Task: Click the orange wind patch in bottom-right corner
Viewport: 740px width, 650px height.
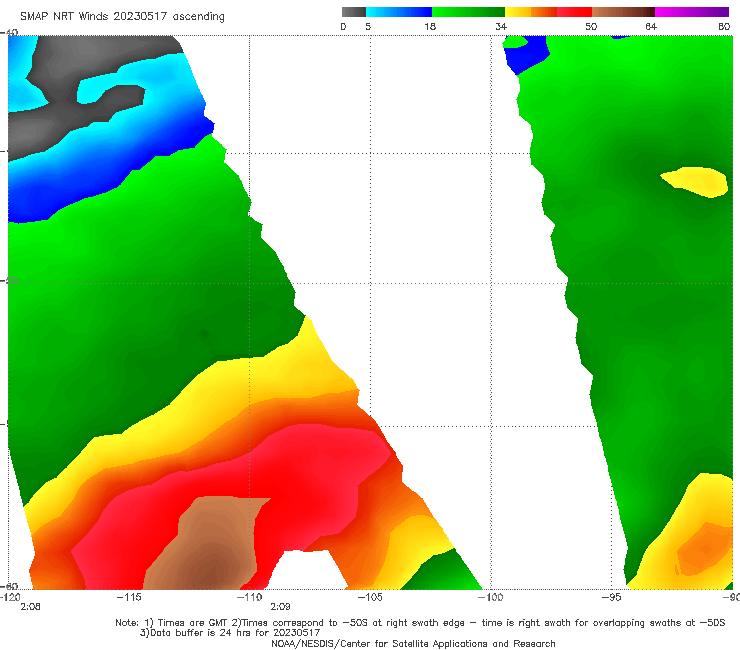Action: tap(703, 550)
